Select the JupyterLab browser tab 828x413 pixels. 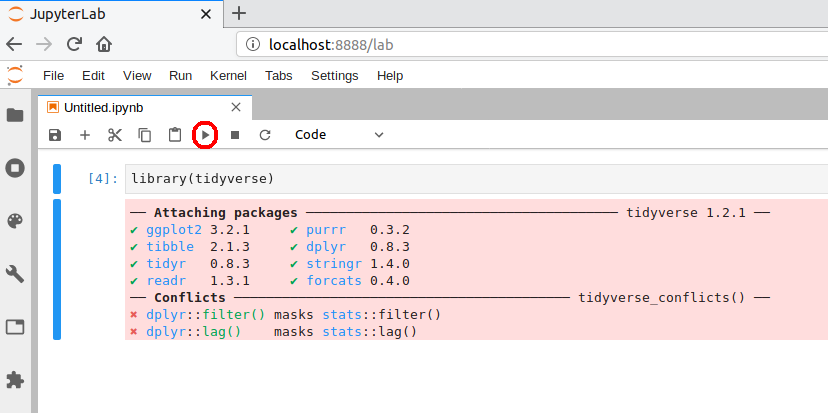pos(112,14)
